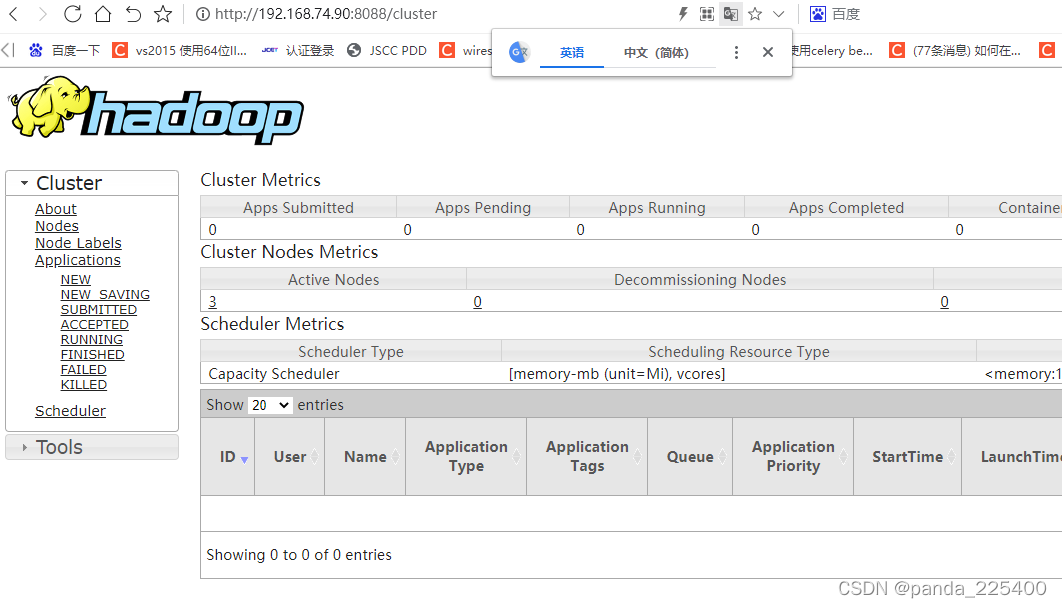Open the 百度一下 bookmark
The height and width of the screenshot is (608, 1062).
point(64,50)
